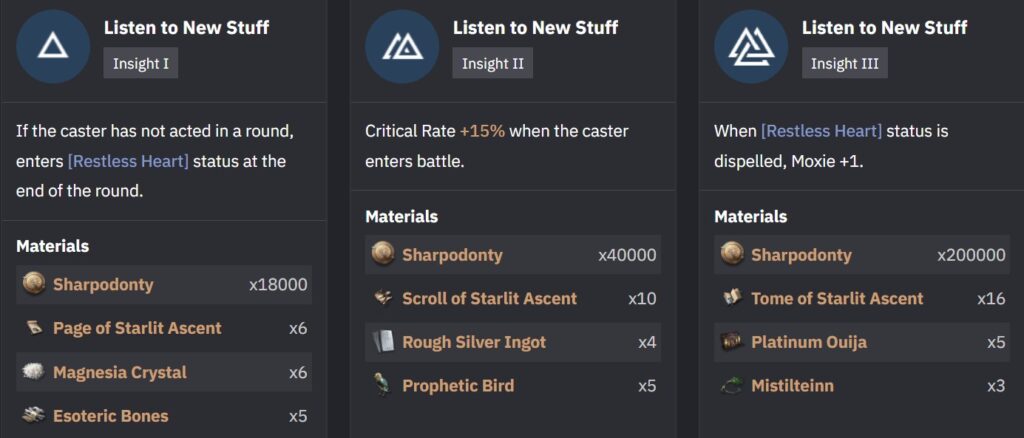
Task: Click the Esoteric Bones material icon
Action: [33, 416]
